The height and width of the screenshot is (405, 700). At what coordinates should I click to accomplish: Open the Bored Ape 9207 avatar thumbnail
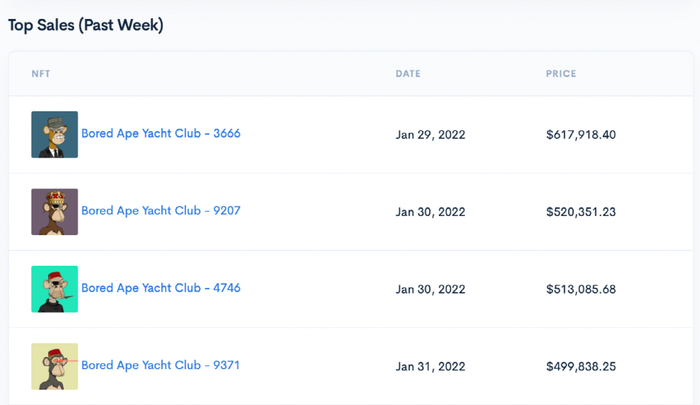point(54,212)
